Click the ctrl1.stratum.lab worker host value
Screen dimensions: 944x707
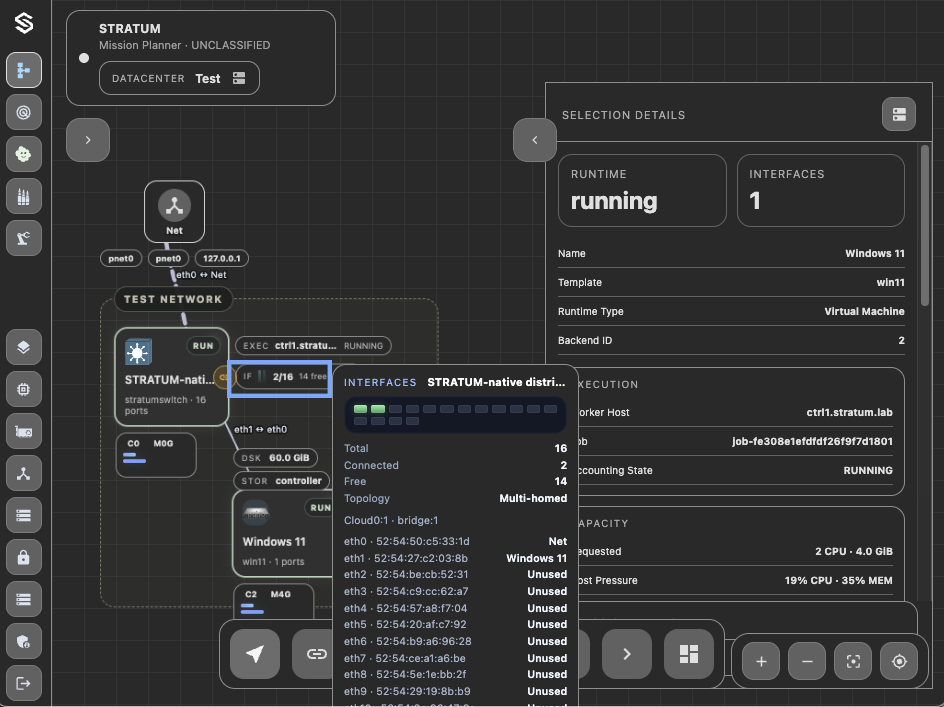coord(849,413)
